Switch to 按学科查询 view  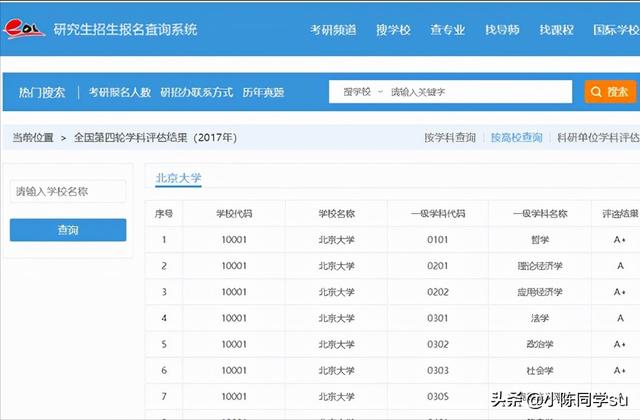click(x=450, y=138)
